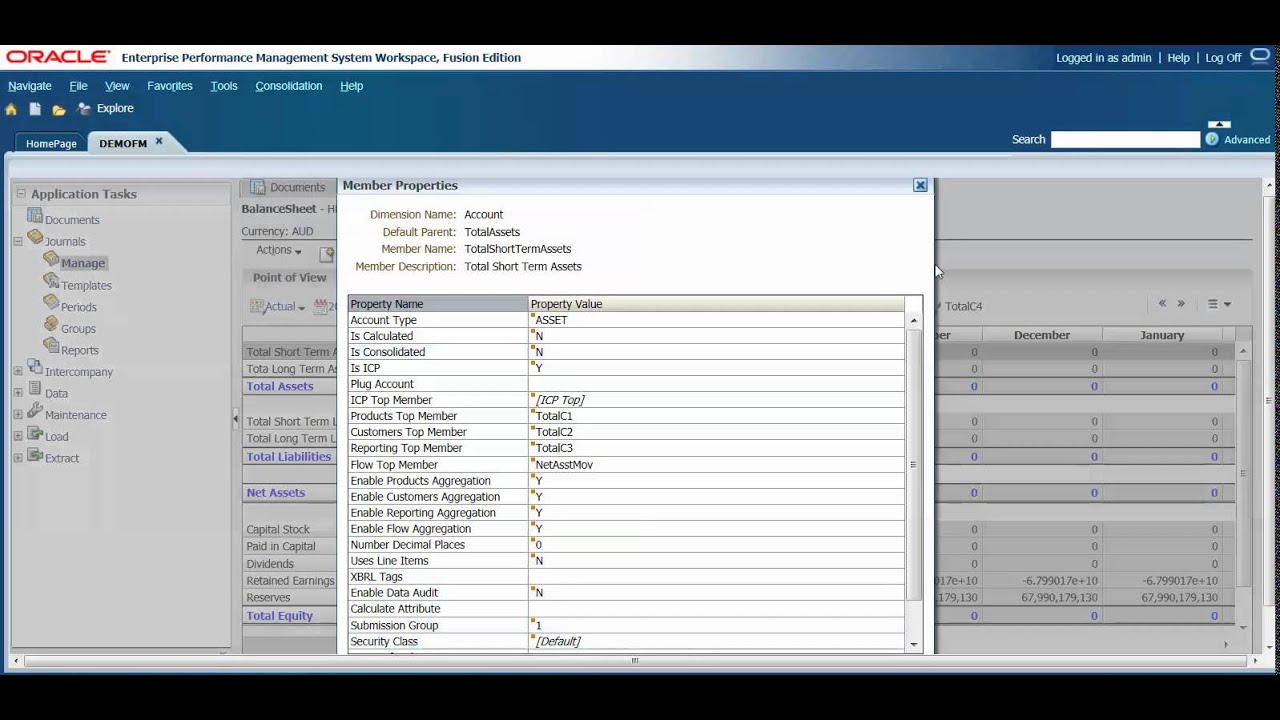Click the Advanced search link
The width and height of the screenshot is (1280, 720).
coord(1247,140)
